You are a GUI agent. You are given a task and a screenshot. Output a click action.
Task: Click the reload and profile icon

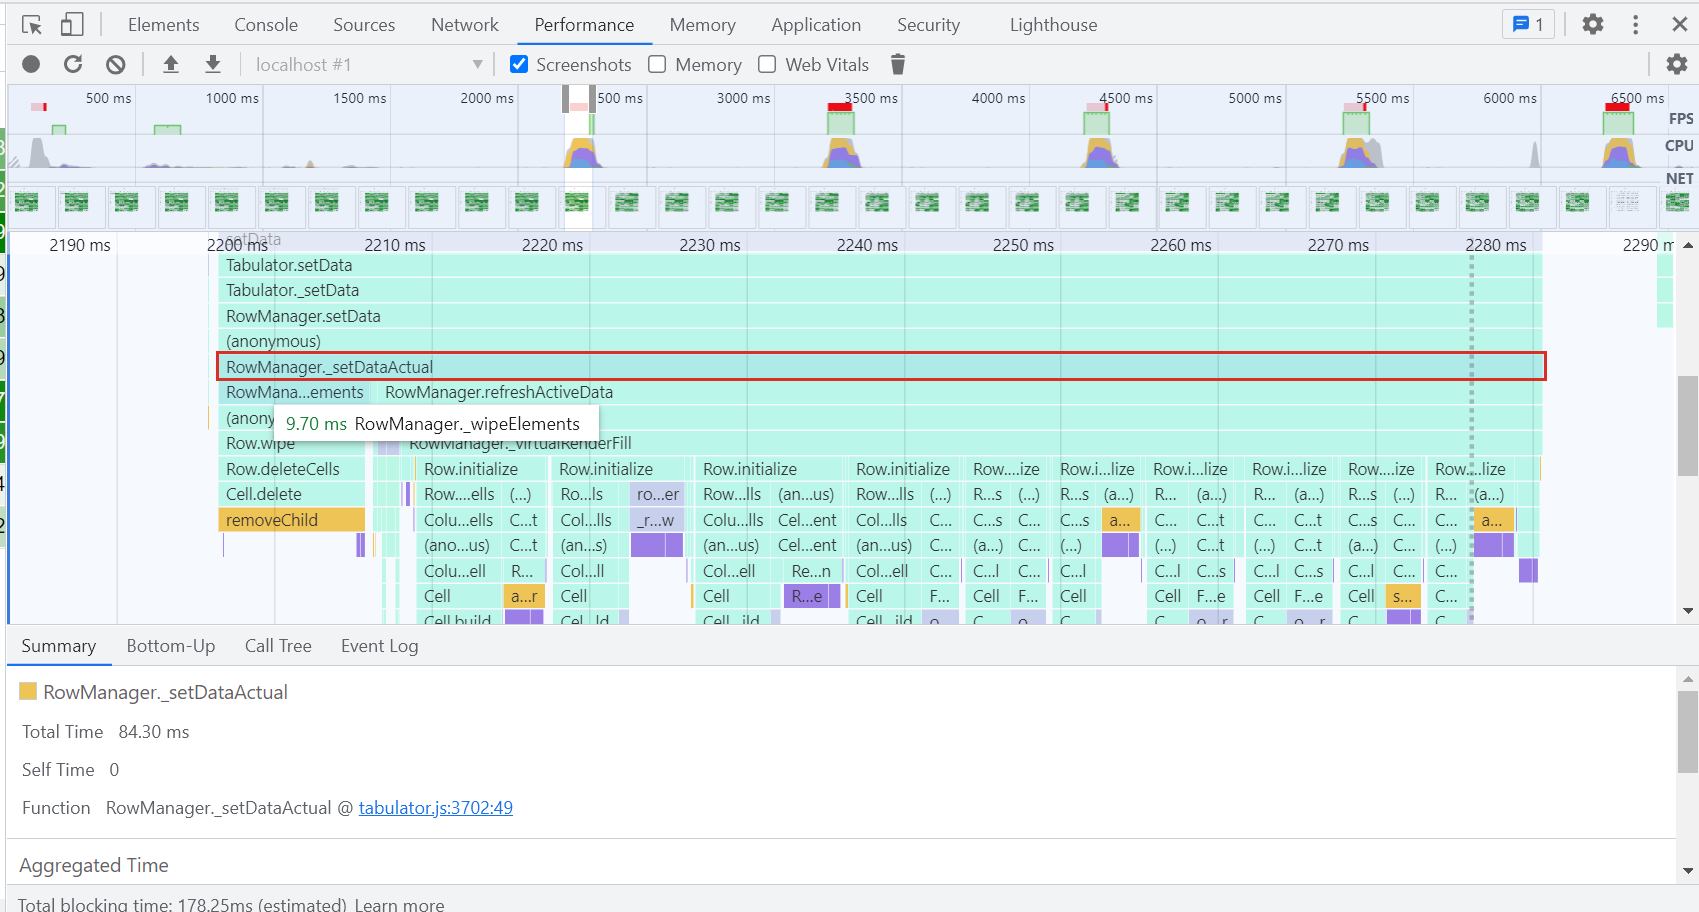click(x=73, y=64)
